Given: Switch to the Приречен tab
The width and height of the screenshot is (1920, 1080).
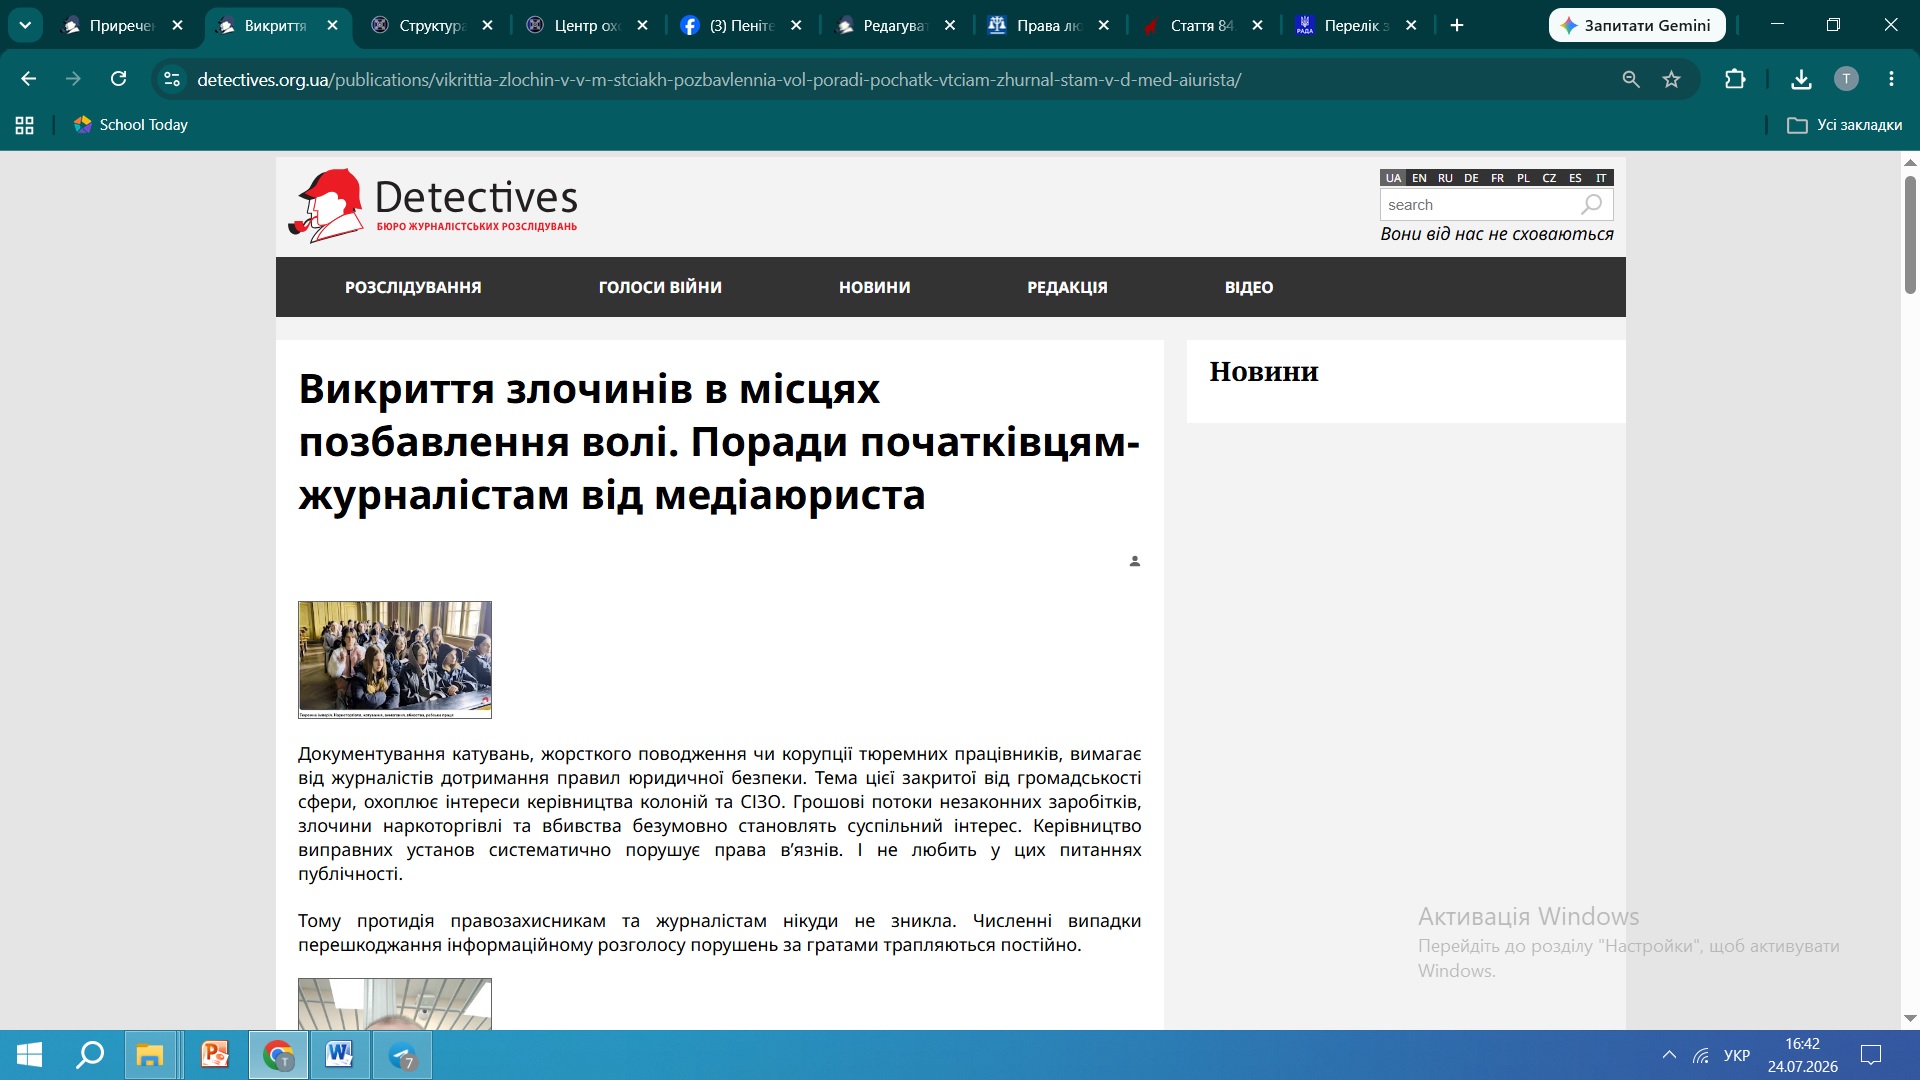Looking at the screenshot, I should pyautogui.click(x=122, y=25).
